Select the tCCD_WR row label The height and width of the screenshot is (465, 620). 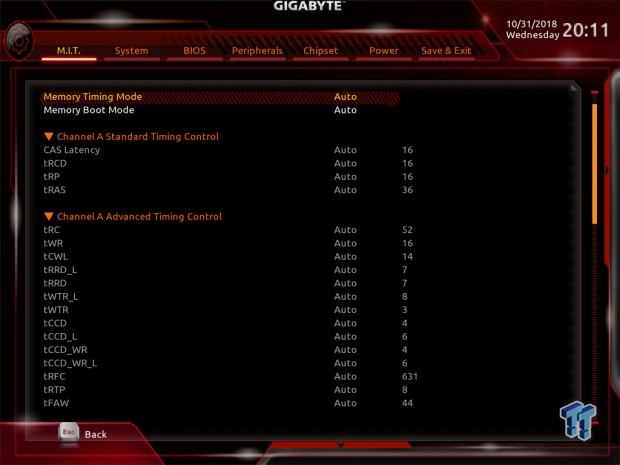(x=65, y=350)
